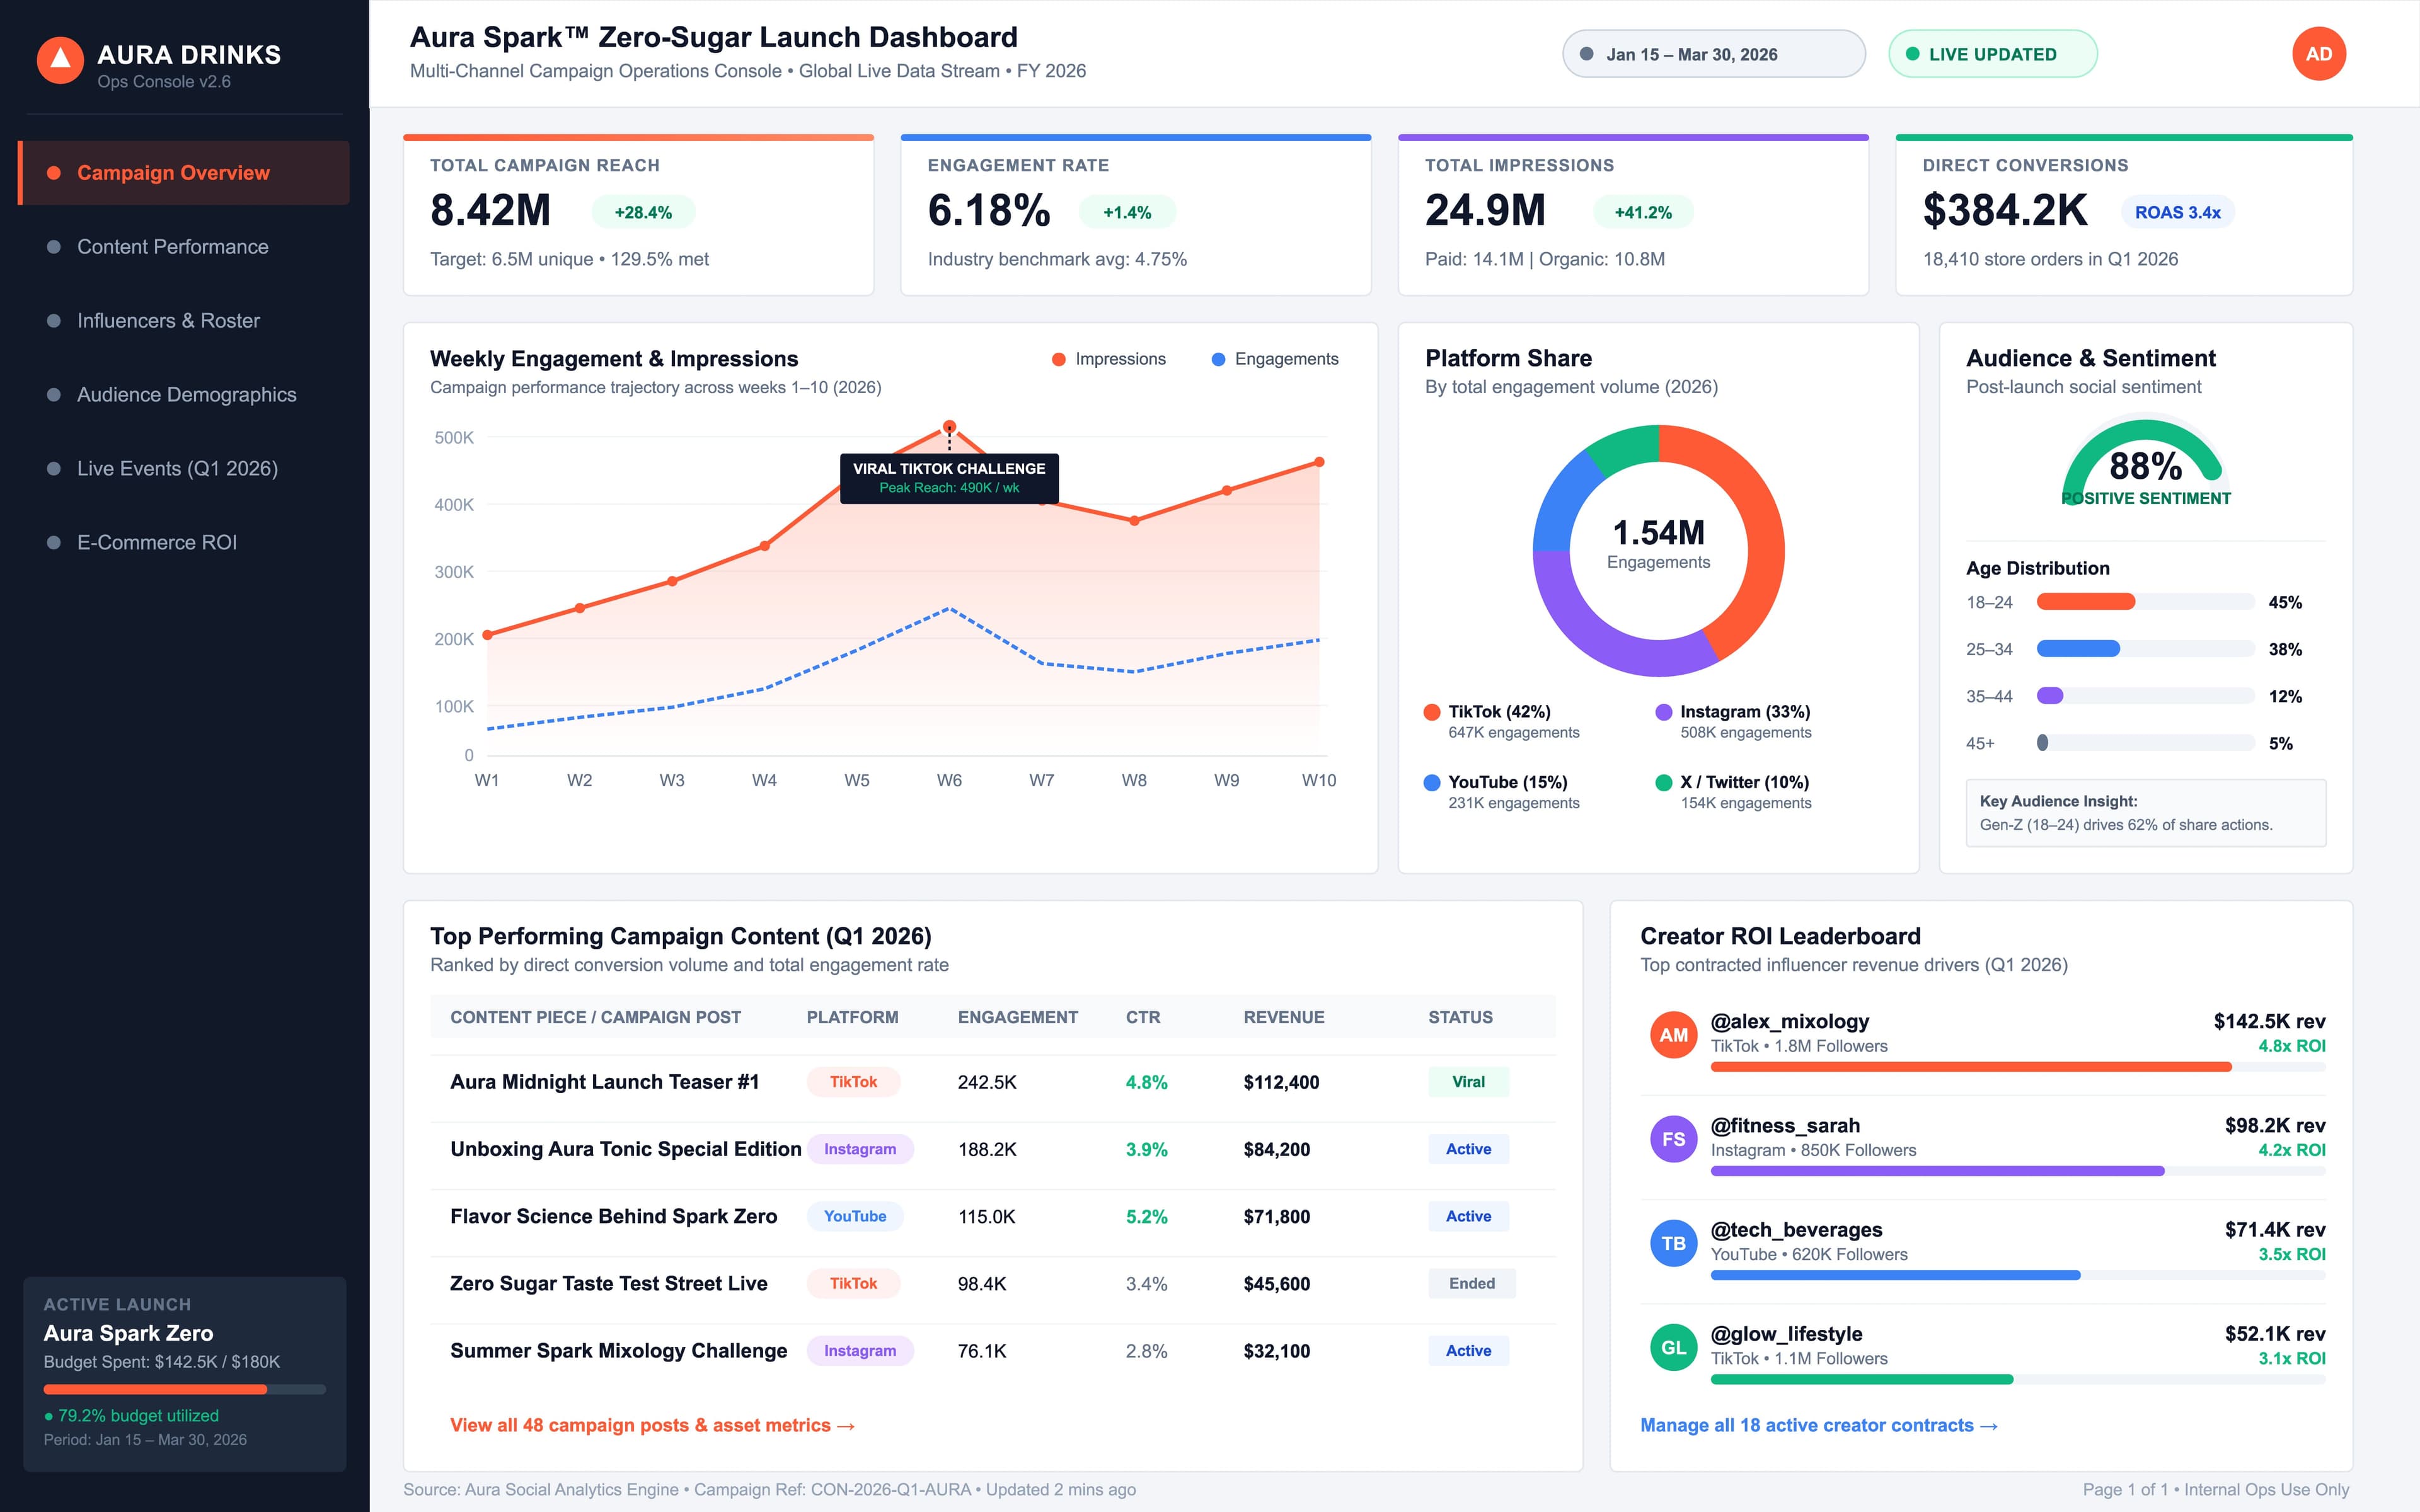Click the 25–34 age distribution bar
The width and height of the screenshot is (2420, 1512).
(x=2145, y=649)
